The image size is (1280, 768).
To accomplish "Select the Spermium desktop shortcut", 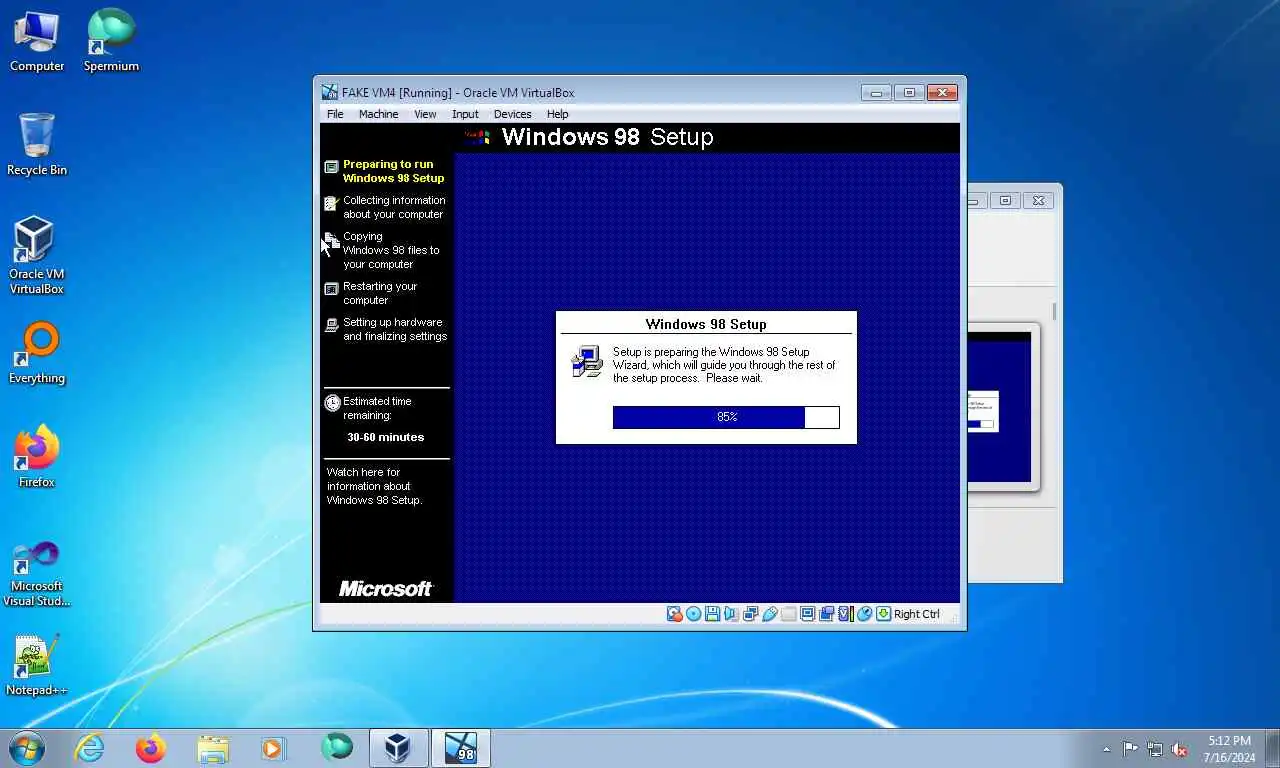I will [x=111, y=42].
